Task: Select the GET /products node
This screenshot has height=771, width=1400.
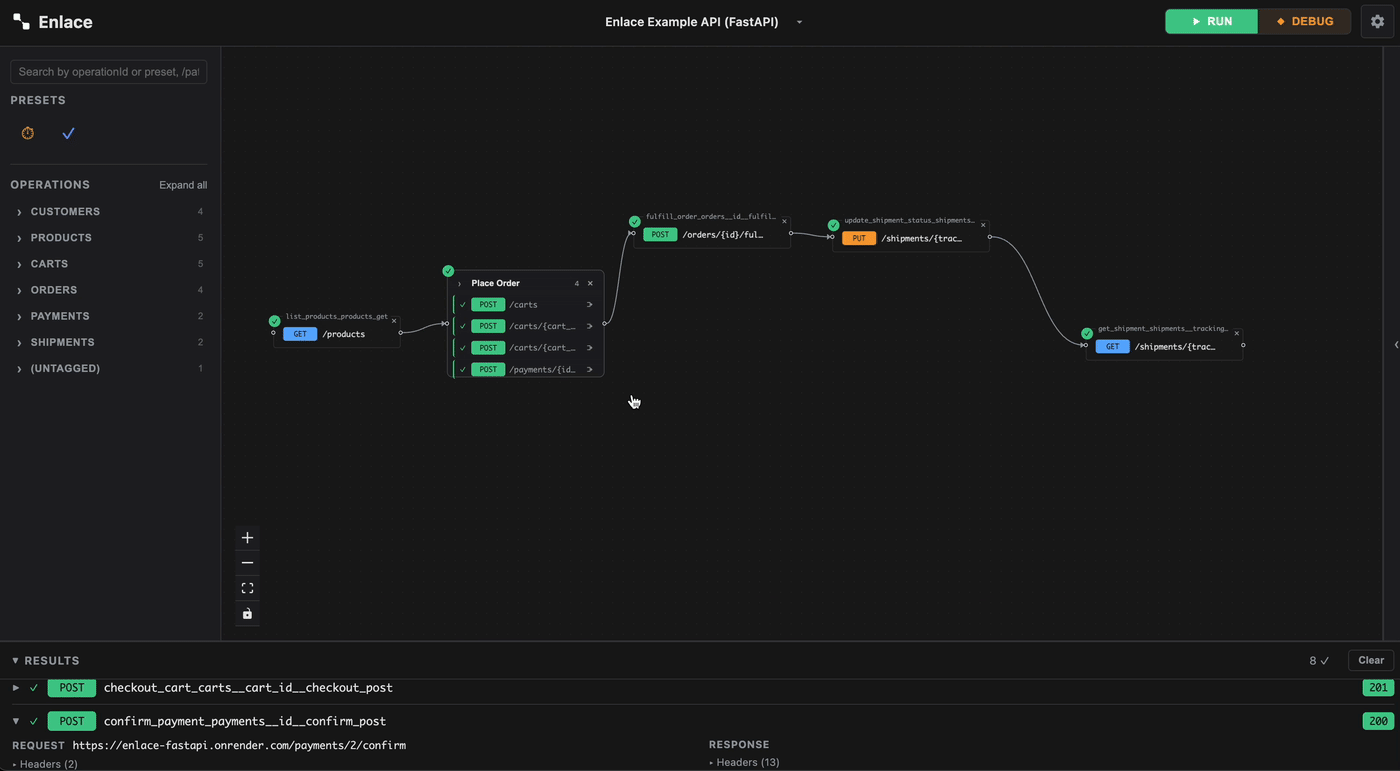Action: 337,334
